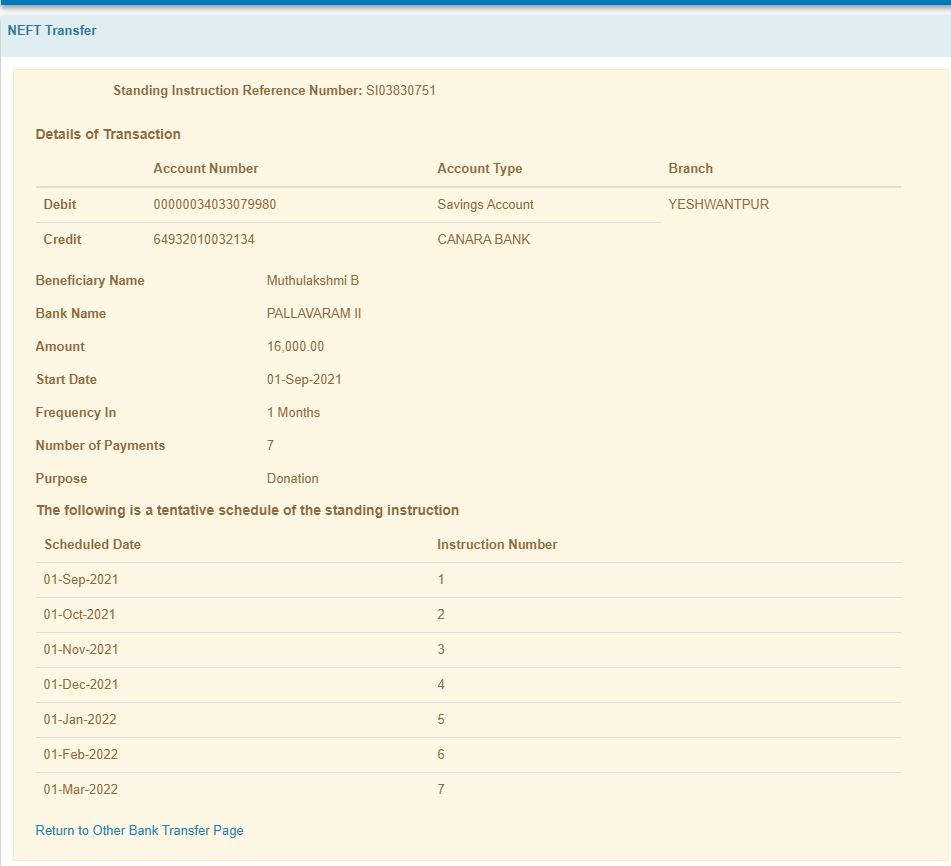Viewport: 951px width, 866px height.
Task: Click the Branch column header
Action: [690, 169]
